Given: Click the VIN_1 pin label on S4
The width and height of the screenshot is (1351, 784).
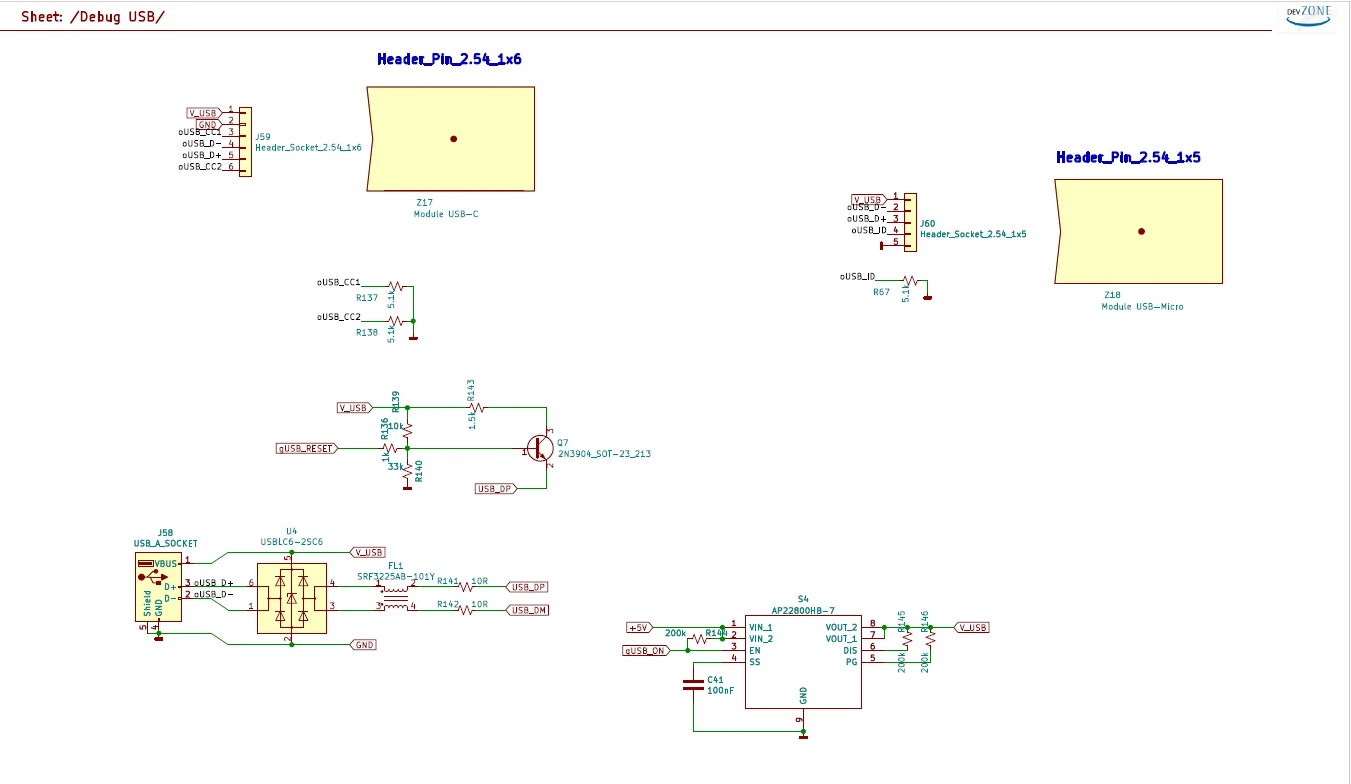Looking at the screenshot, I should (x=760, y=627).
